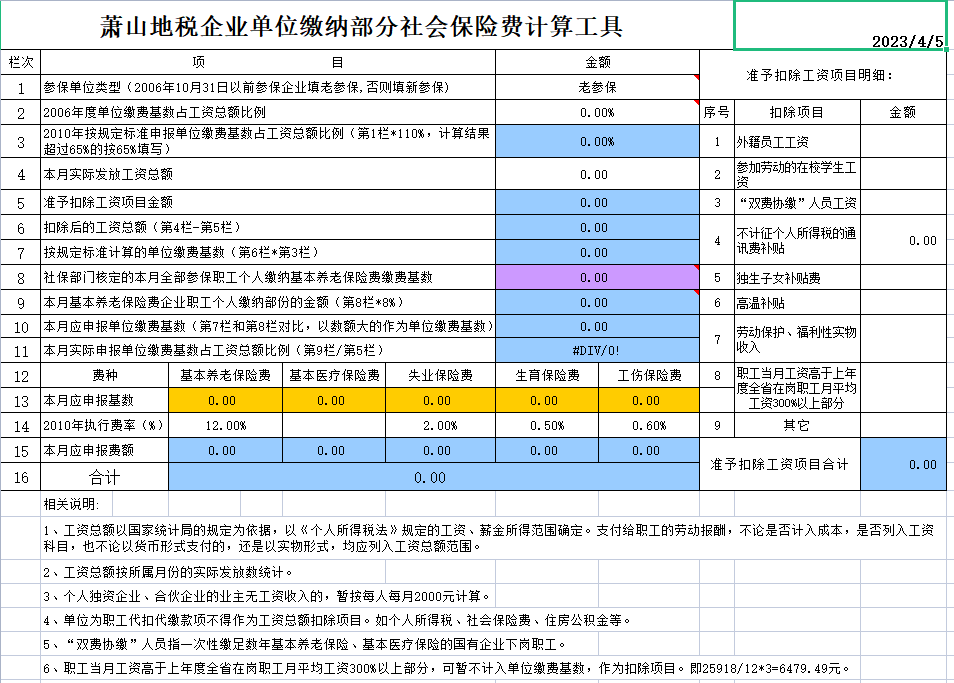Click row number 11 in the 栏次 column

[x=21, y=351]
